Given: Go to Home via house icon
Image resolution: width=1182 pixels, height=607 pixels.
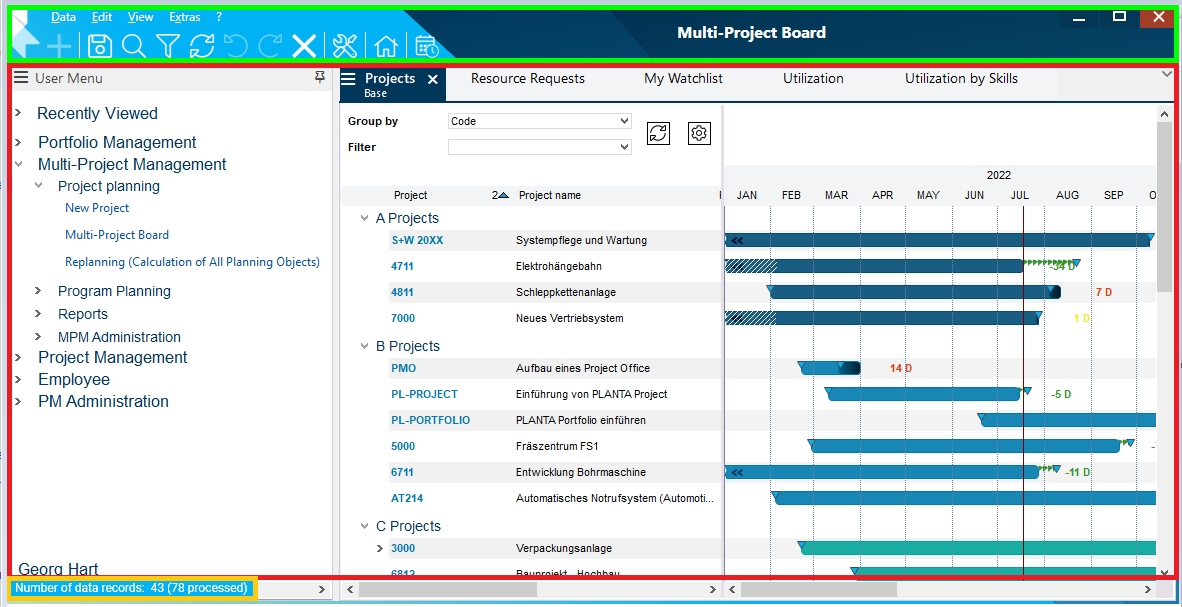Looking at the screenshot, I should coord(385,45).
